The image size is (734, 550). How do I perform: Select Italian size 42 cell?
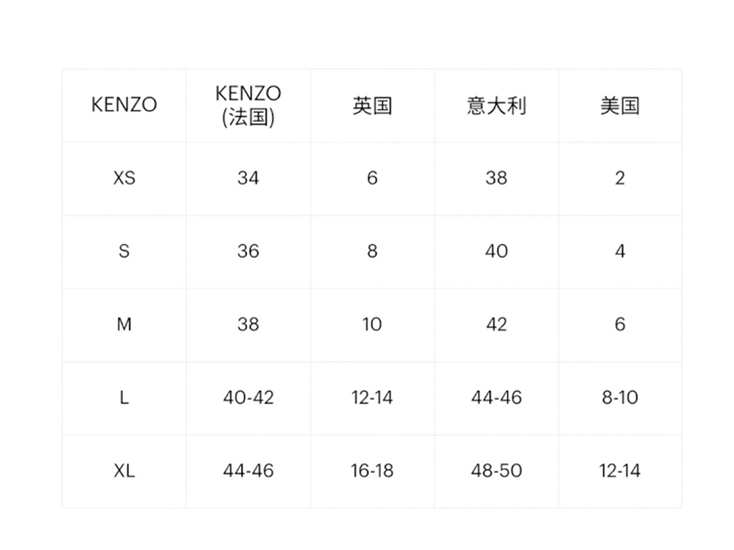coord(496,324)
